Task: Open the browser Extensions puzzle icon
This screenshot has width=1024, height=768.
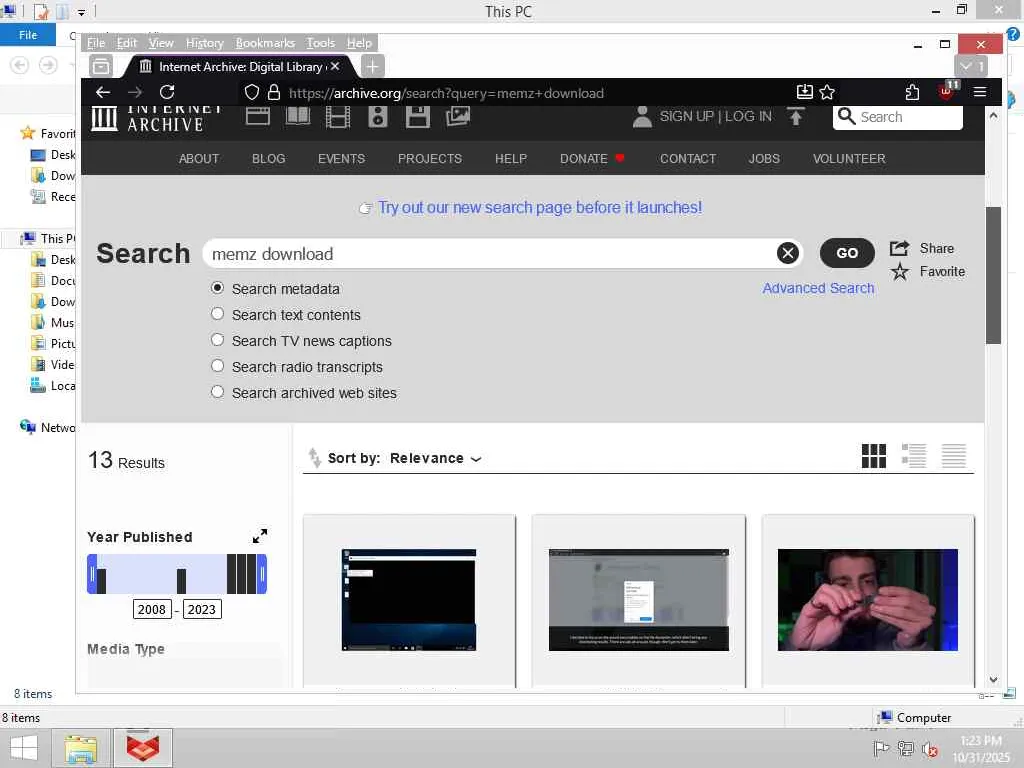Action: [912, 92]
